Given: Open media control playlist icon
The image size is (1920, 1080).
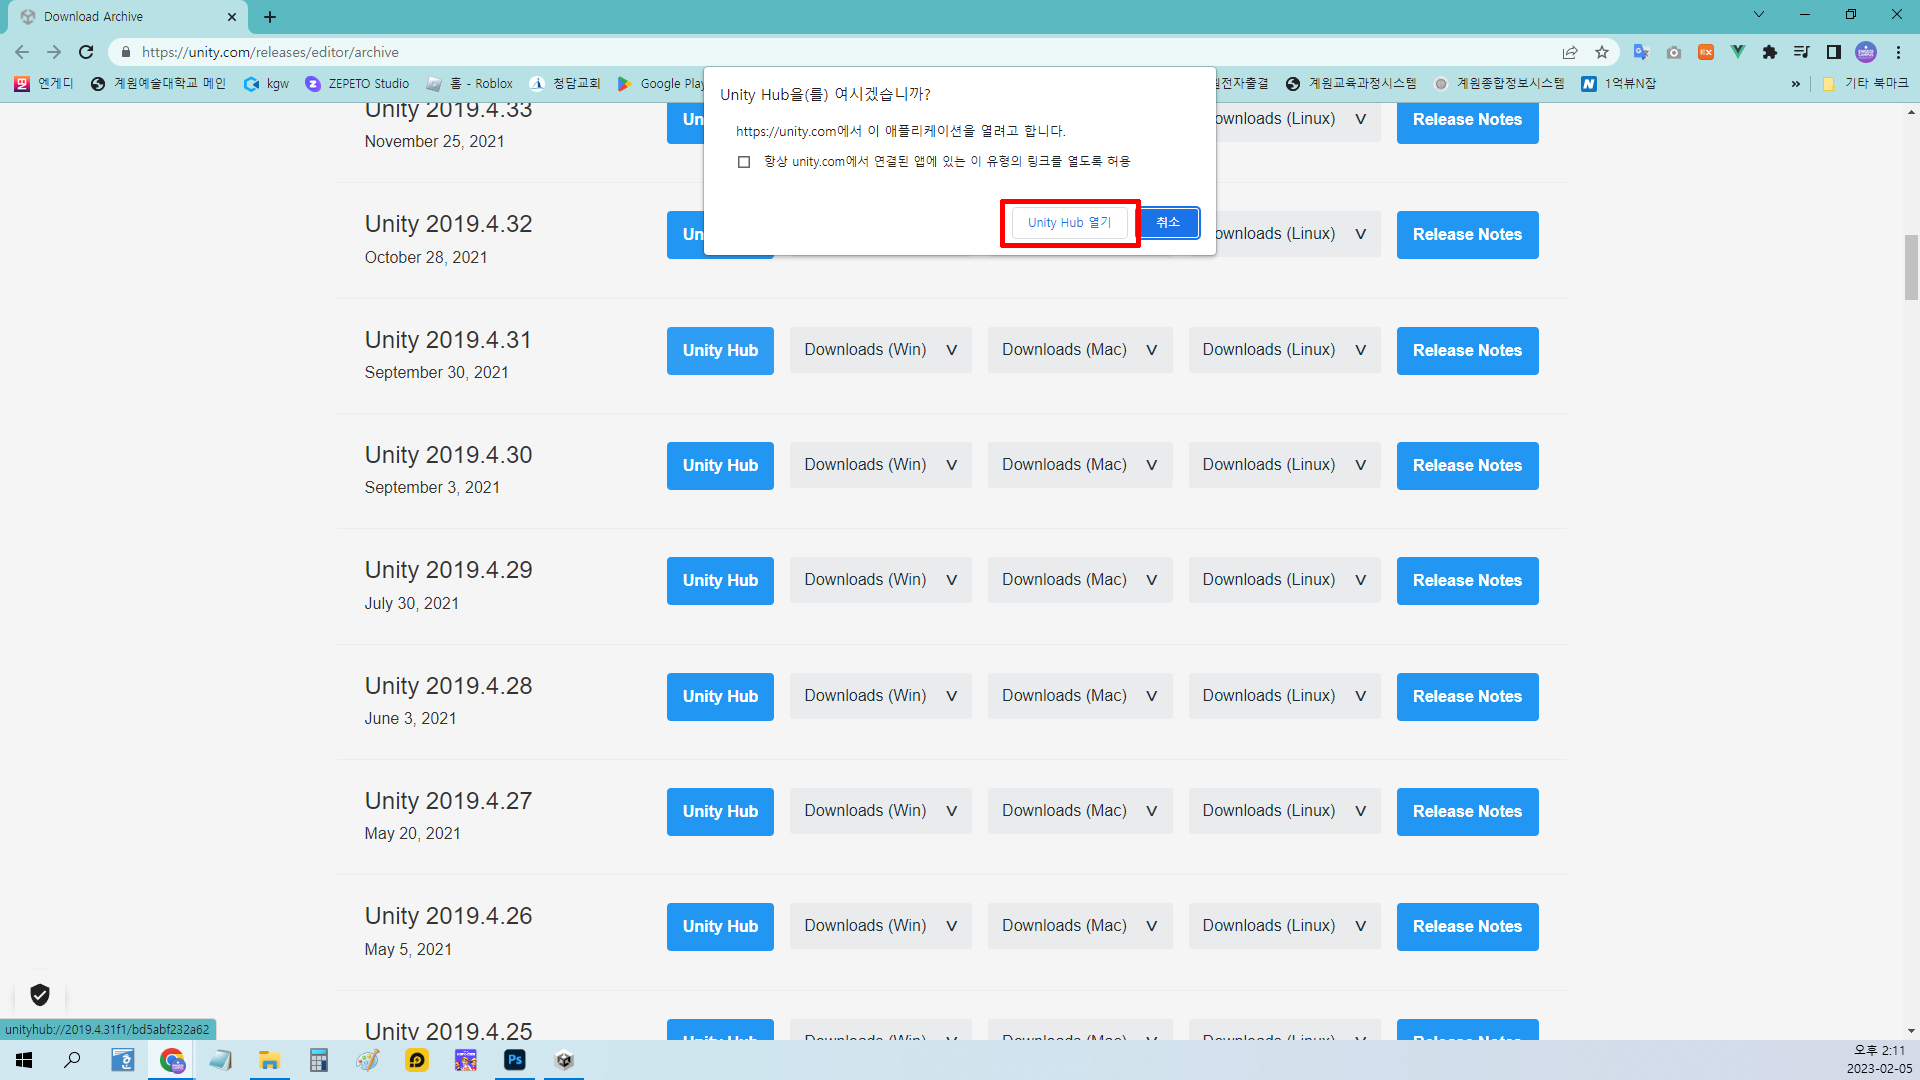Looking at the screenshot, I should pos(1802,52).
